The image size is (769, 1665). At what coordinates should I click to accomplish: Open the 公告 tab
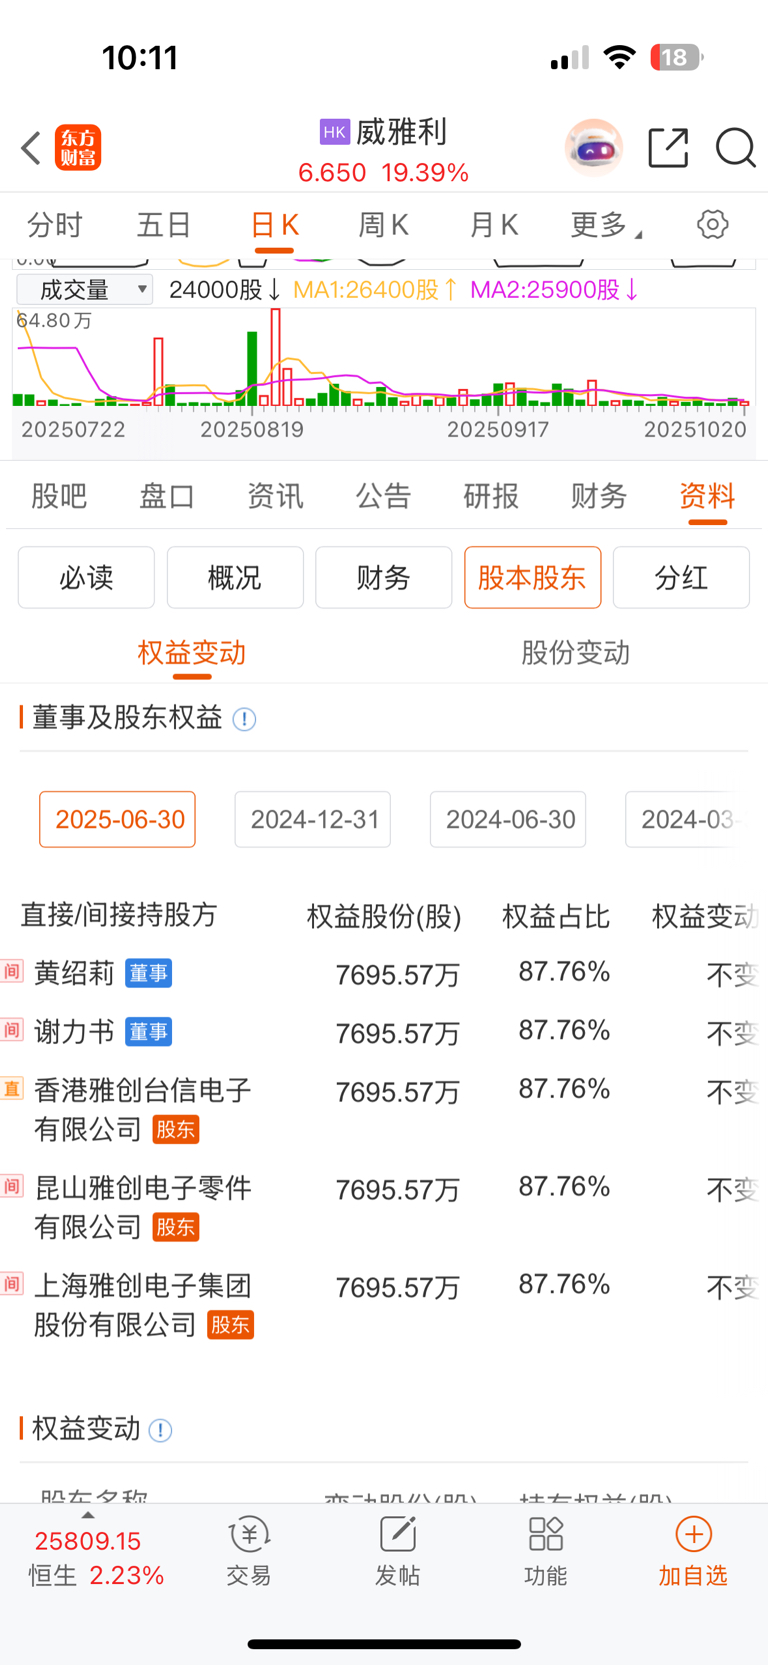pos(383,496)
